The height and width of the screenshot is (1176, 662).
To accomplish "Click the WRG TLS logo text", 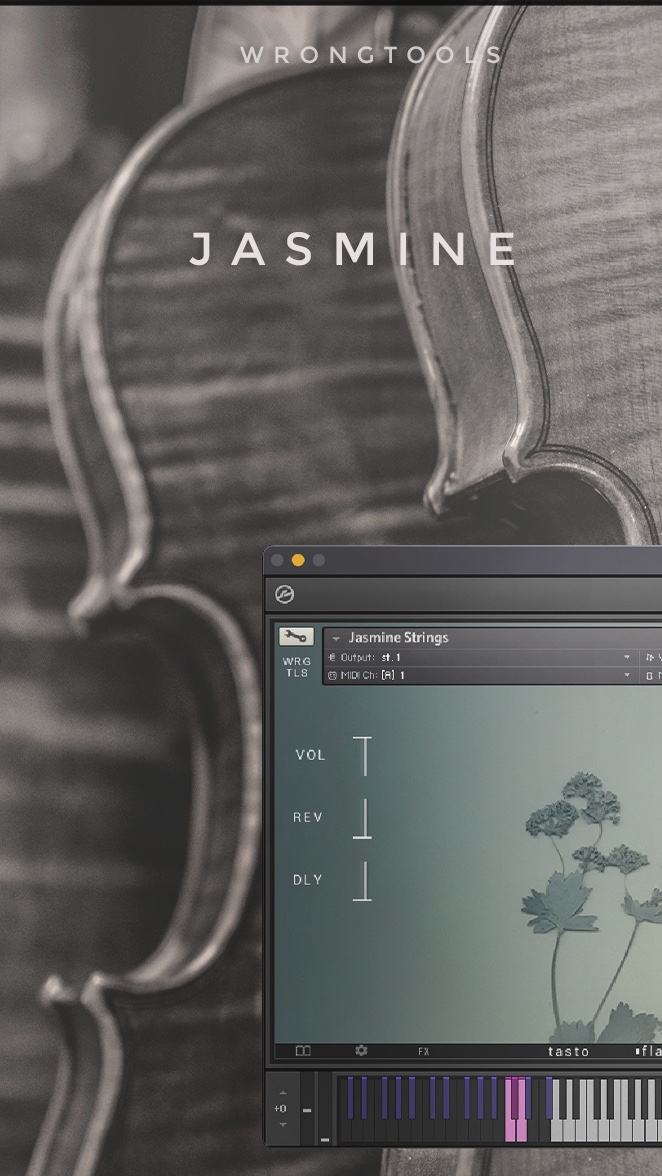I will tap(297, 667).
